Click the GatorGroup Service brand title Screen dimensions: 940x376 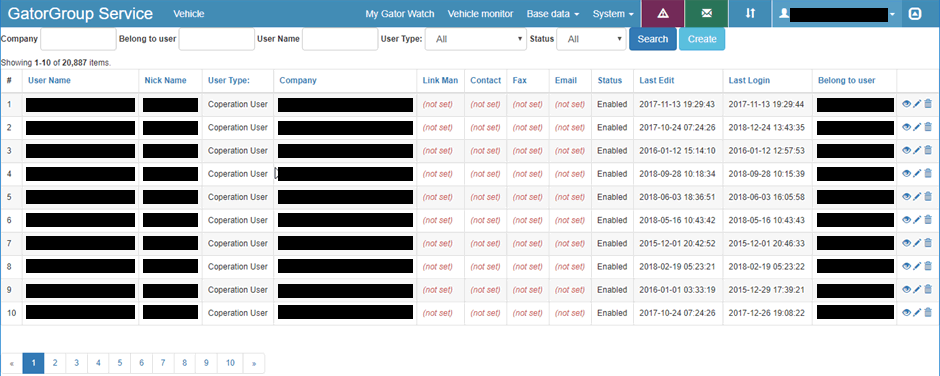click(80, 14)
